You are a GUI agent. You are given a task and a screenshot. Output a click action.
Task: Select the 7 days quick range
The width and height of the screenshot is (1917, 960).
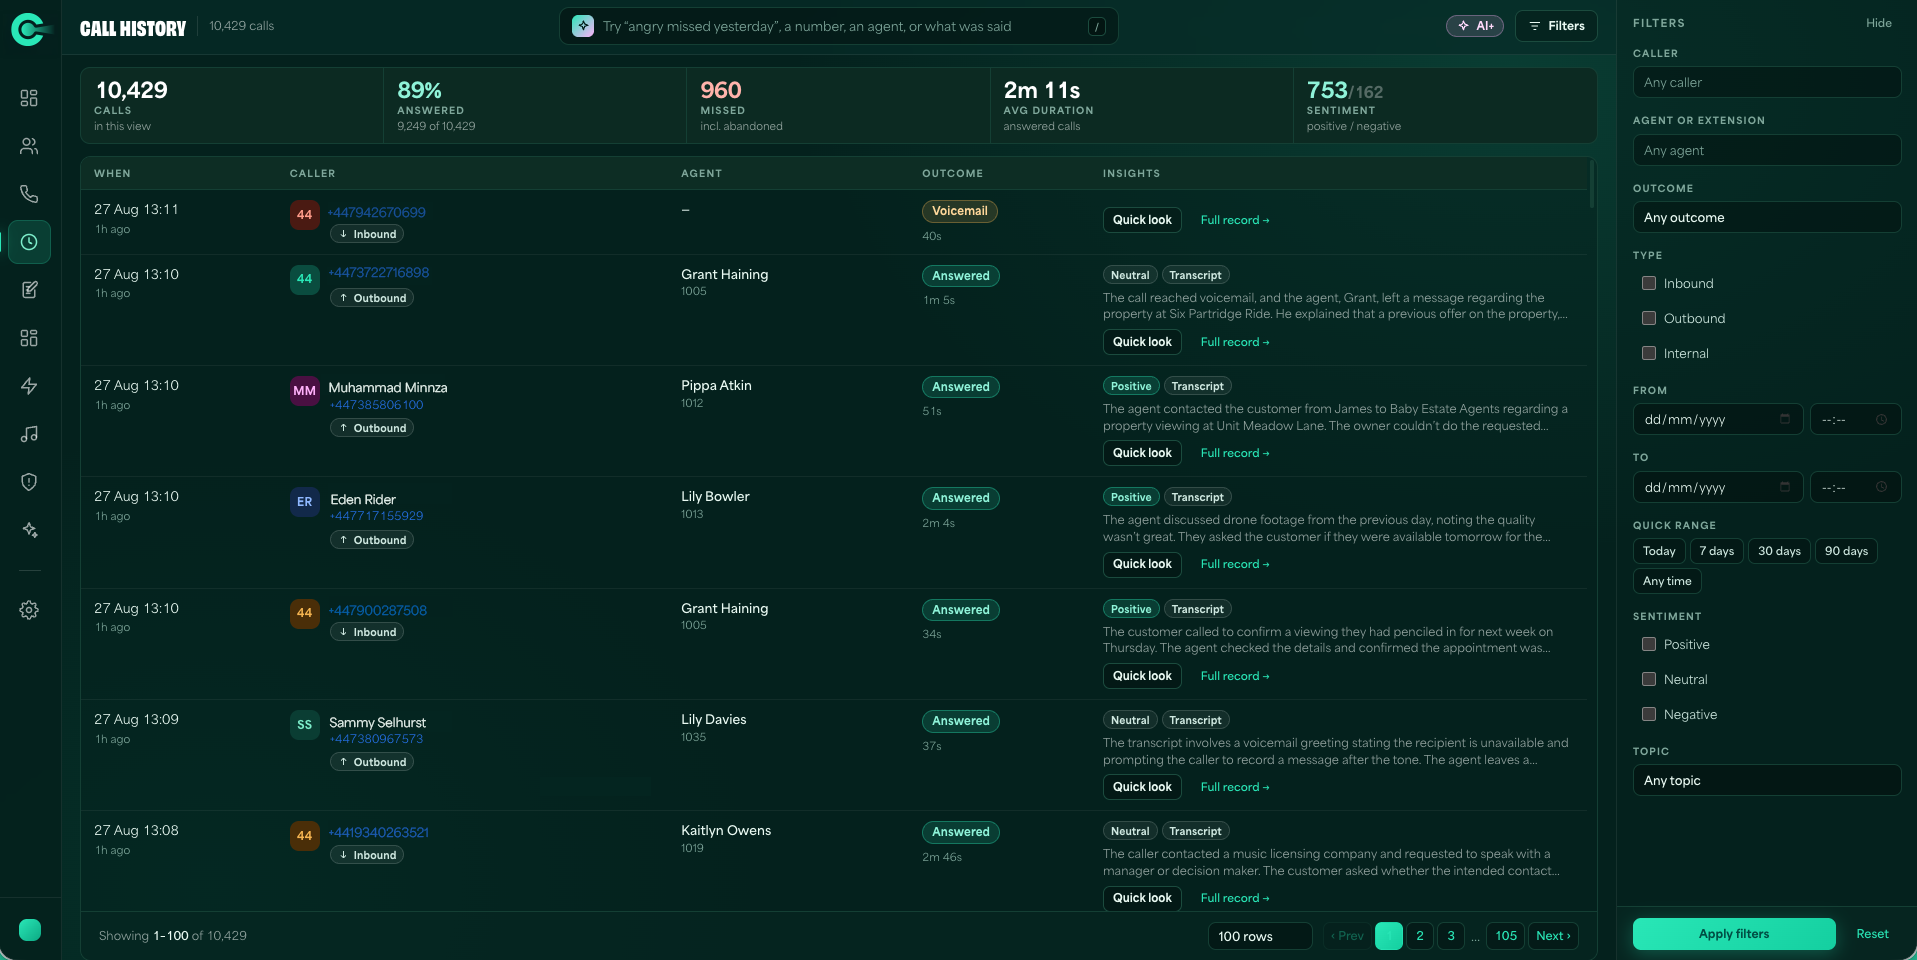pyautogui.click(x=1716, y=551)
